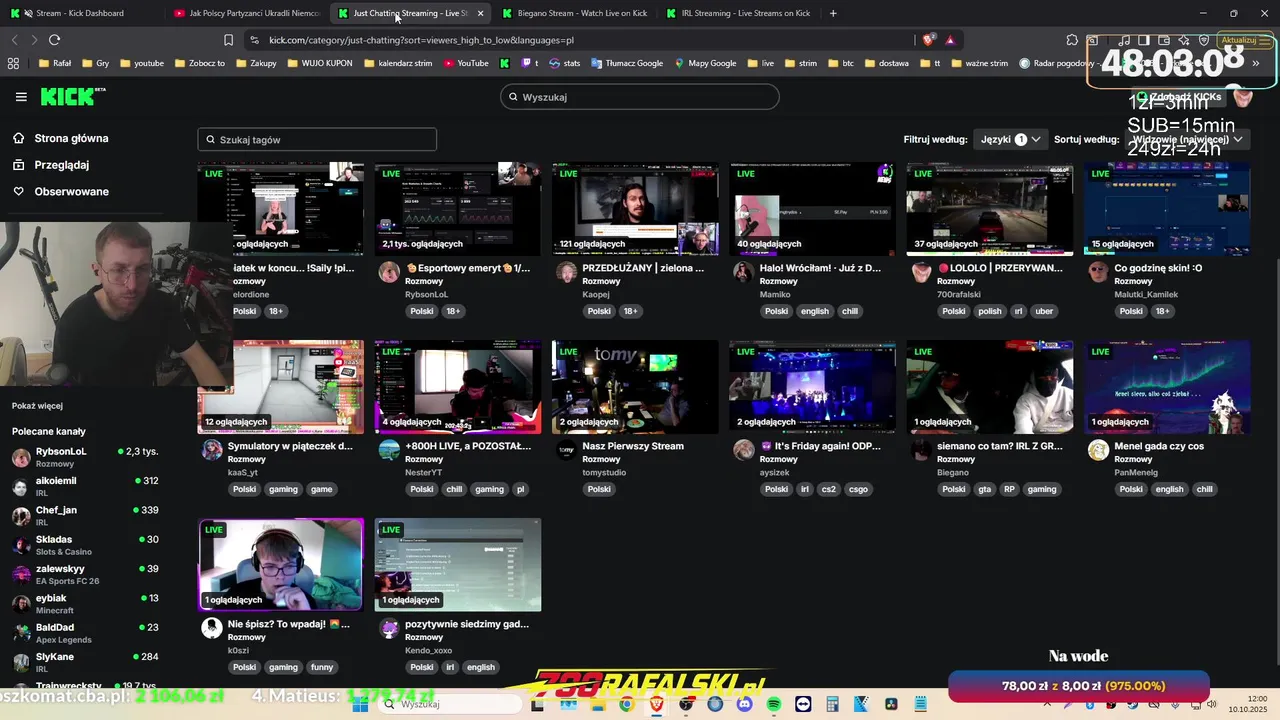The height and width of the screenshot is (720, 1280).
Task: Open k0szi's avatar under Nie śpisz? To wpadaj!
Action: pos(212,628)
